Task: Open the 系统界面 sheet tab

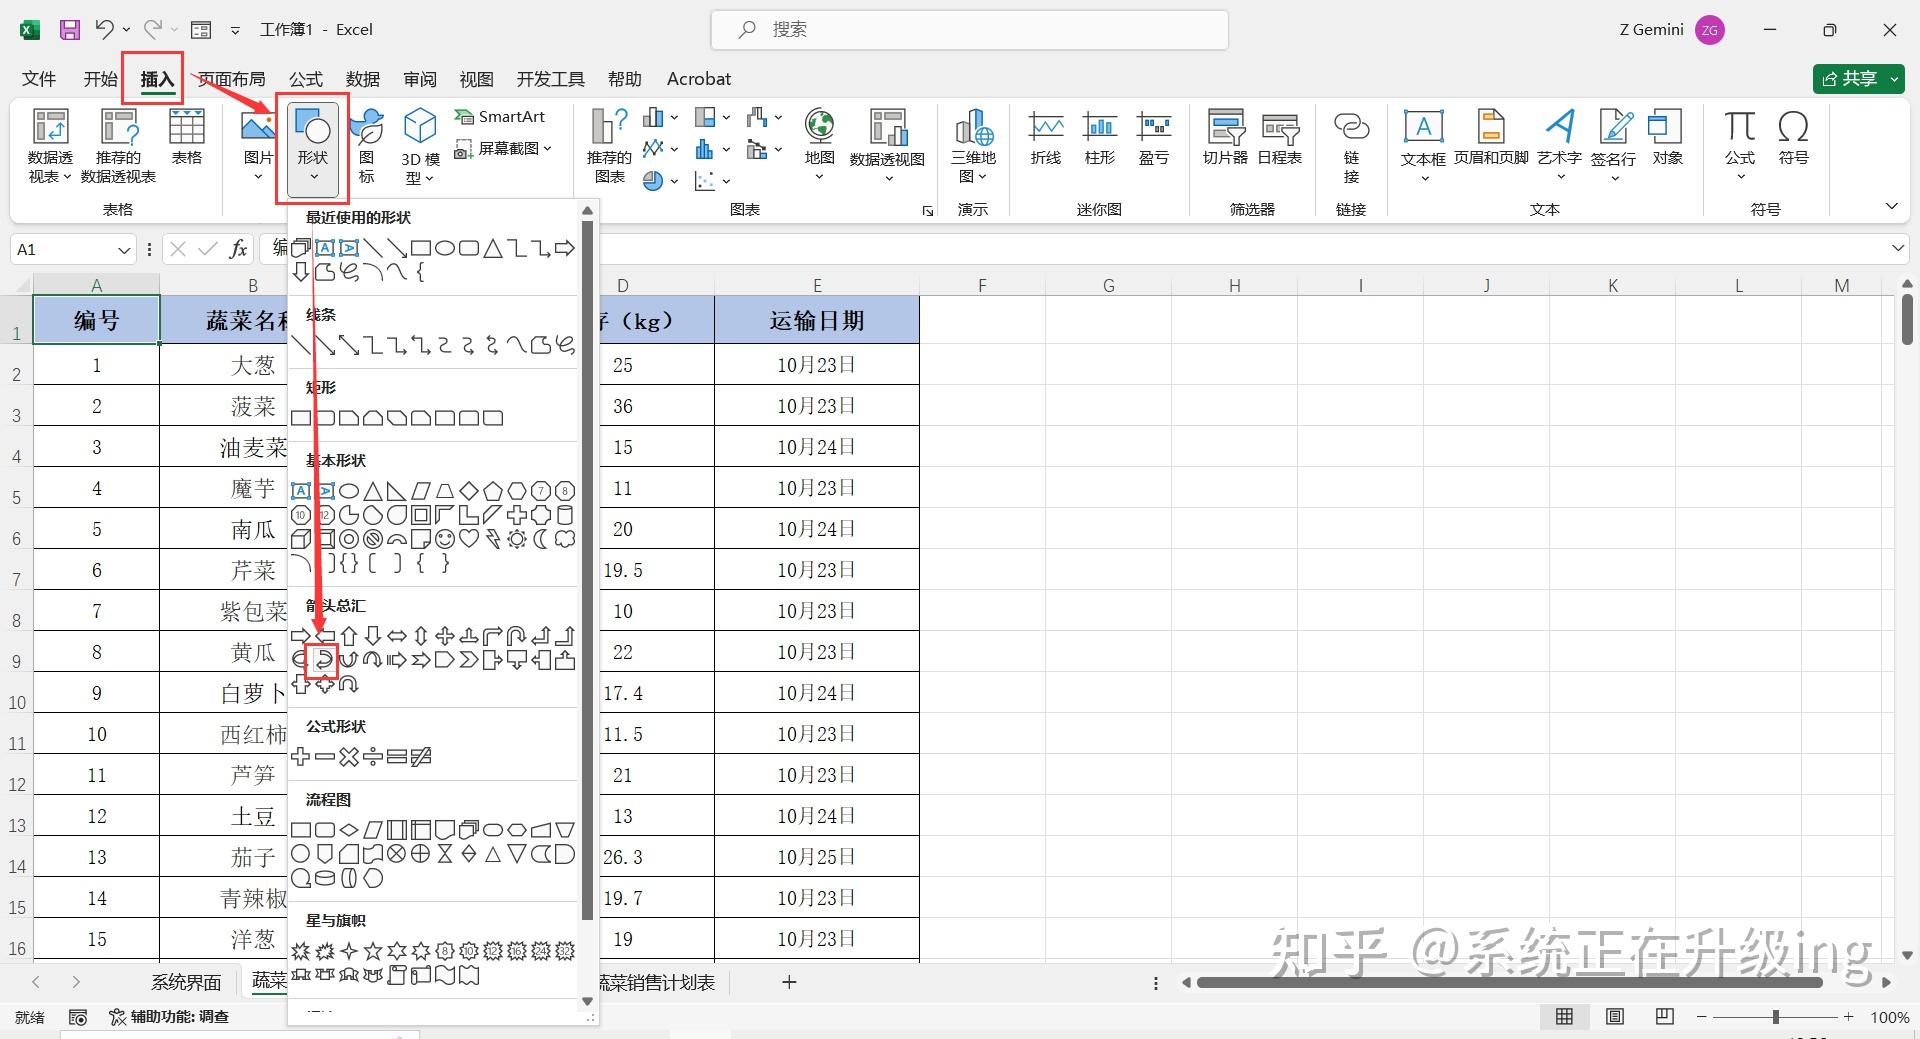Action: [x=186, y=983]
